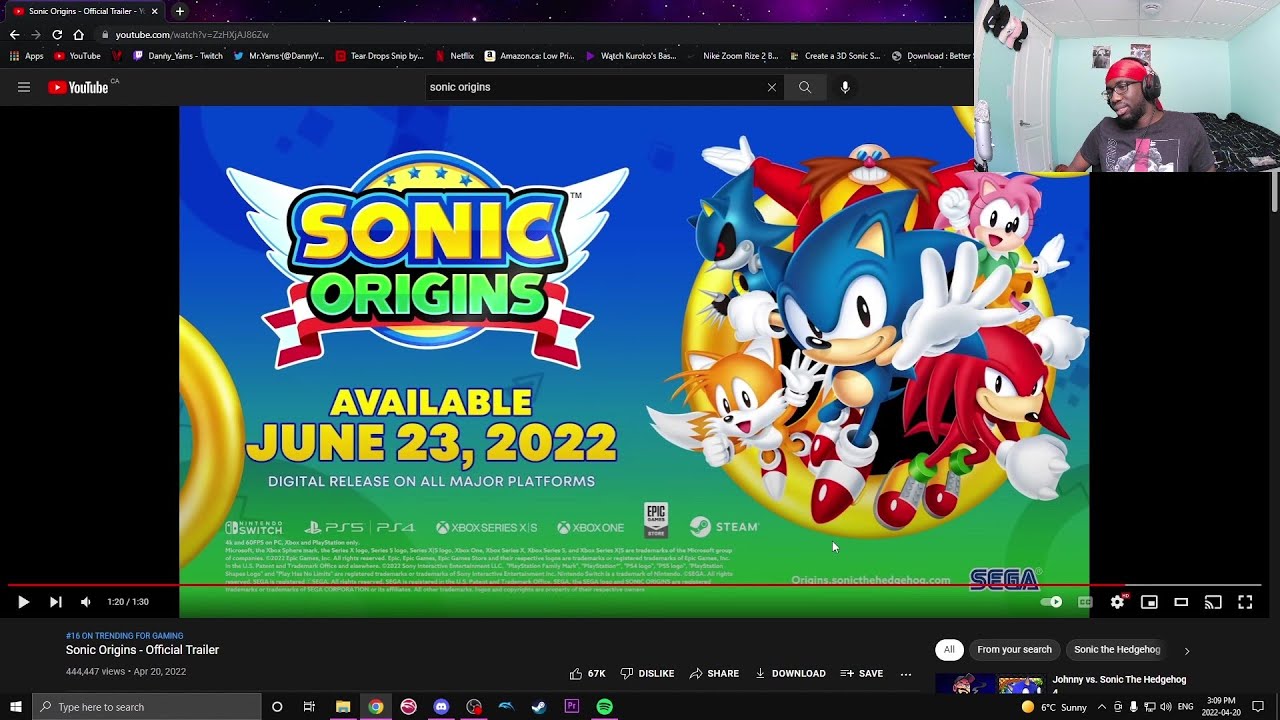Open the #16 on Trending for Gaming link
This screenshot has height=720, width=1280.
tap(124, 636)
